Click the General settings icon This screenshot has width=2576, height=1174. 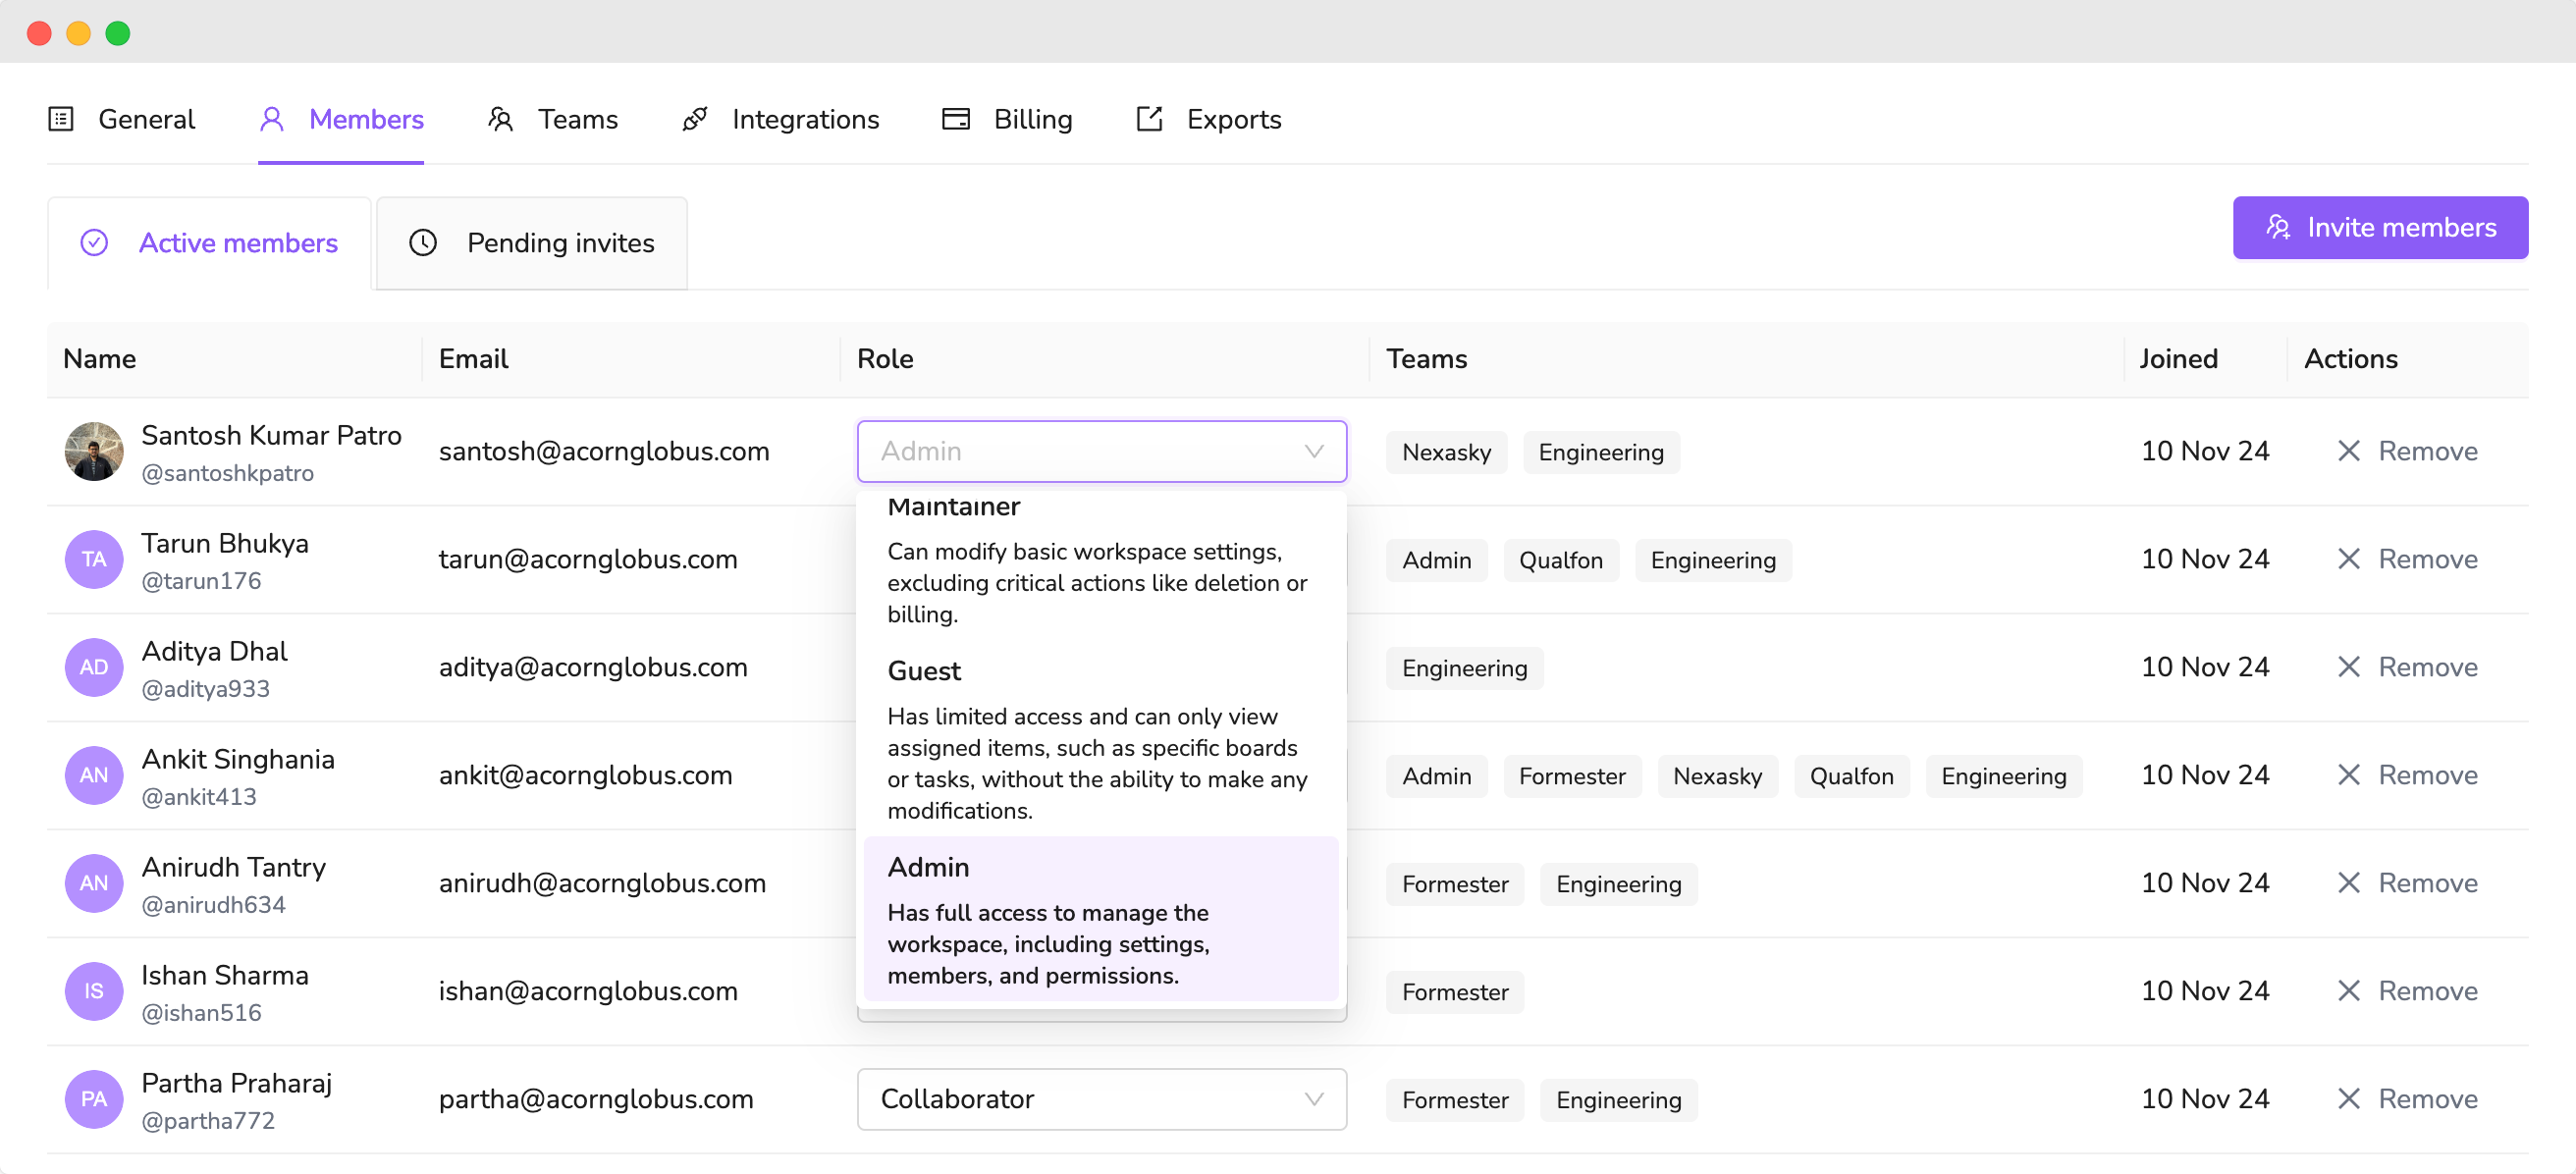coord(61,117)
